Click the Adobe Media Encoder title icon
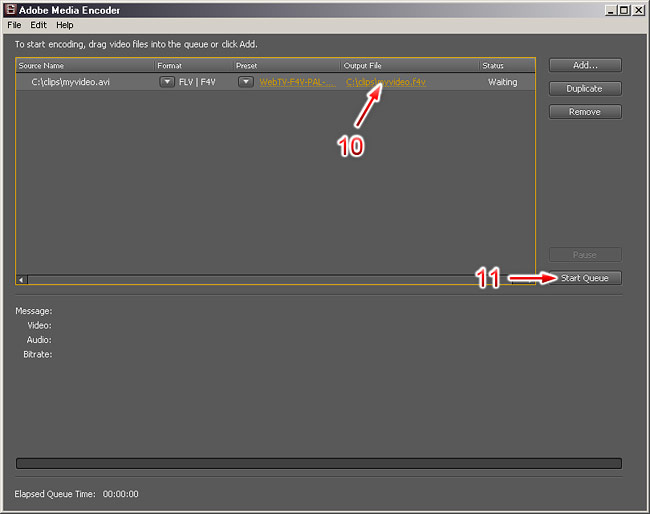The width and height of the screenshot is (650, 514). 10,10
